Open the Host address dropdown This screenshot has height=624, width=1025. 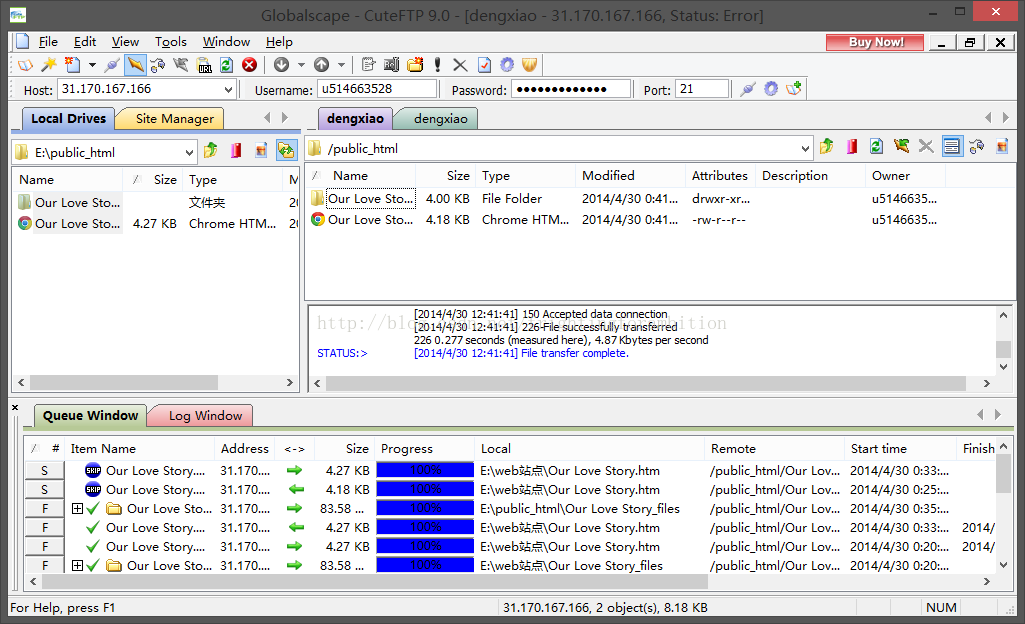(x=228, y=90)
